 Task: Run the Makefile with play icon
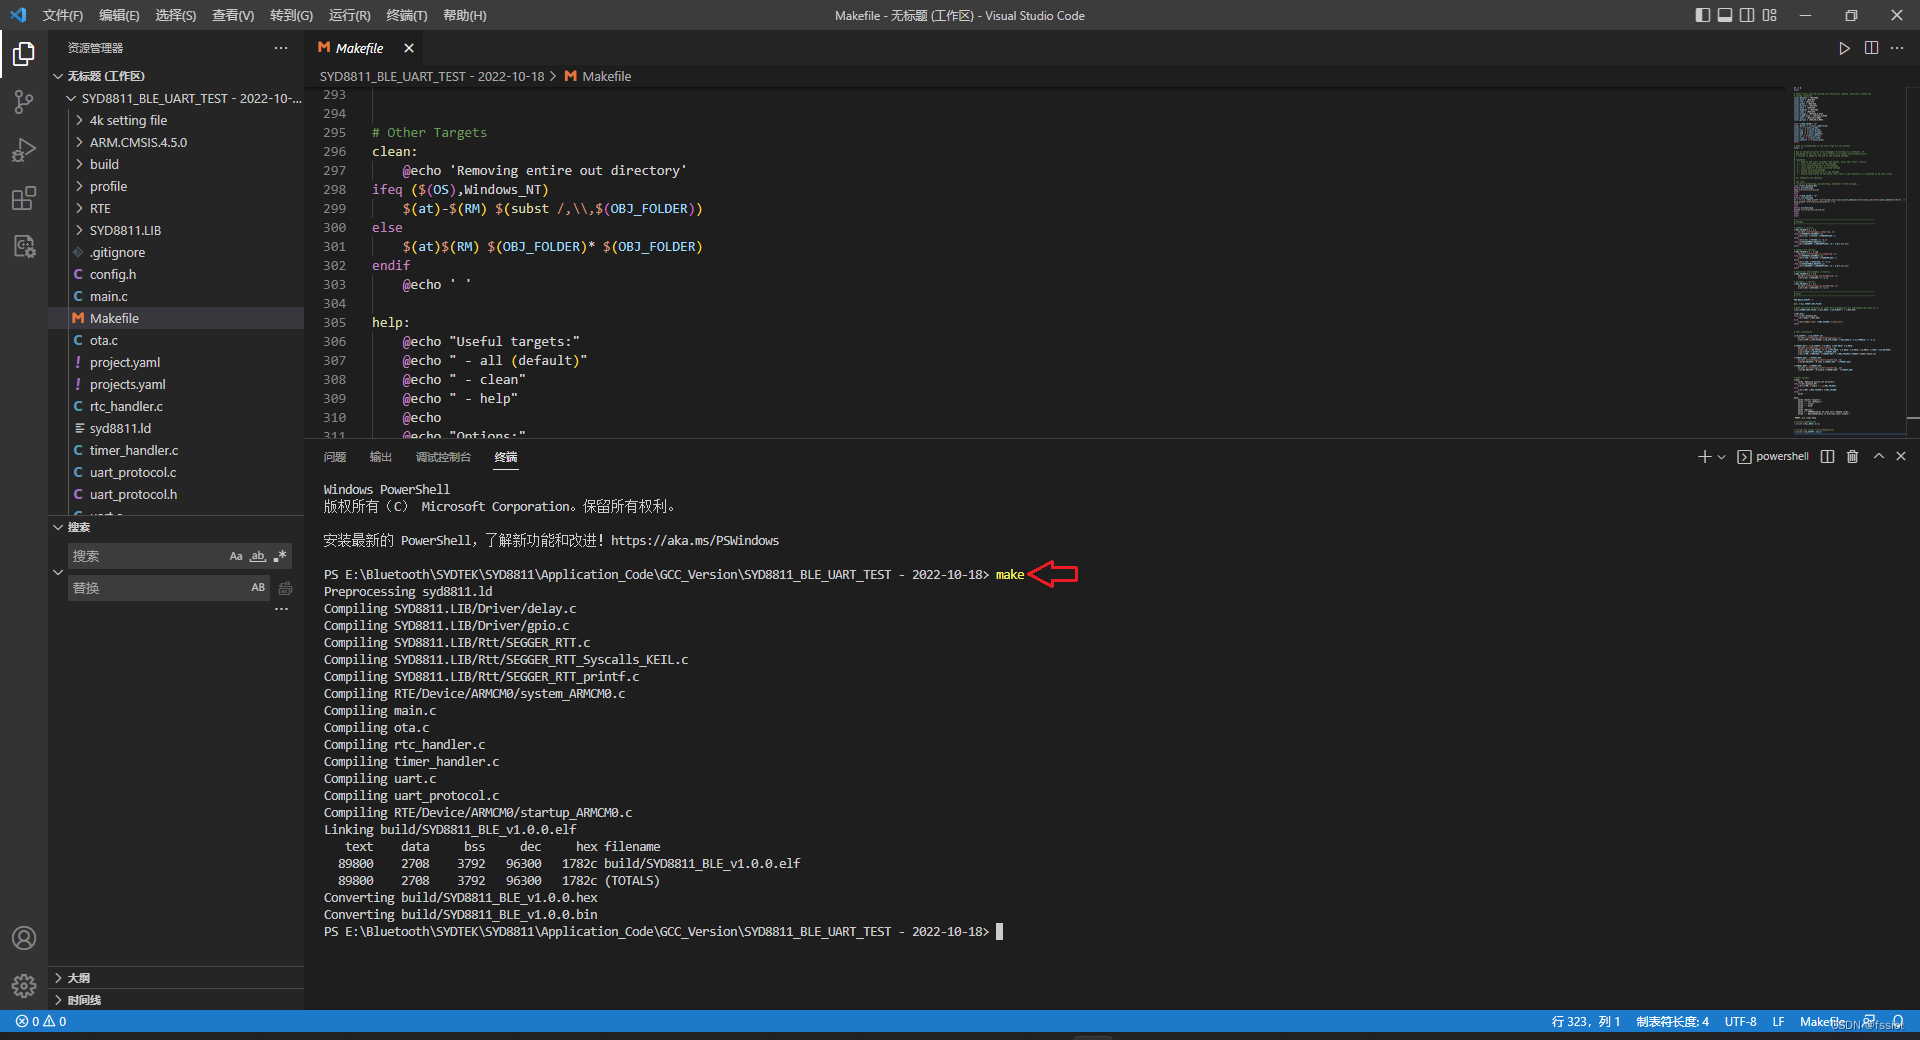point(1844,48)
